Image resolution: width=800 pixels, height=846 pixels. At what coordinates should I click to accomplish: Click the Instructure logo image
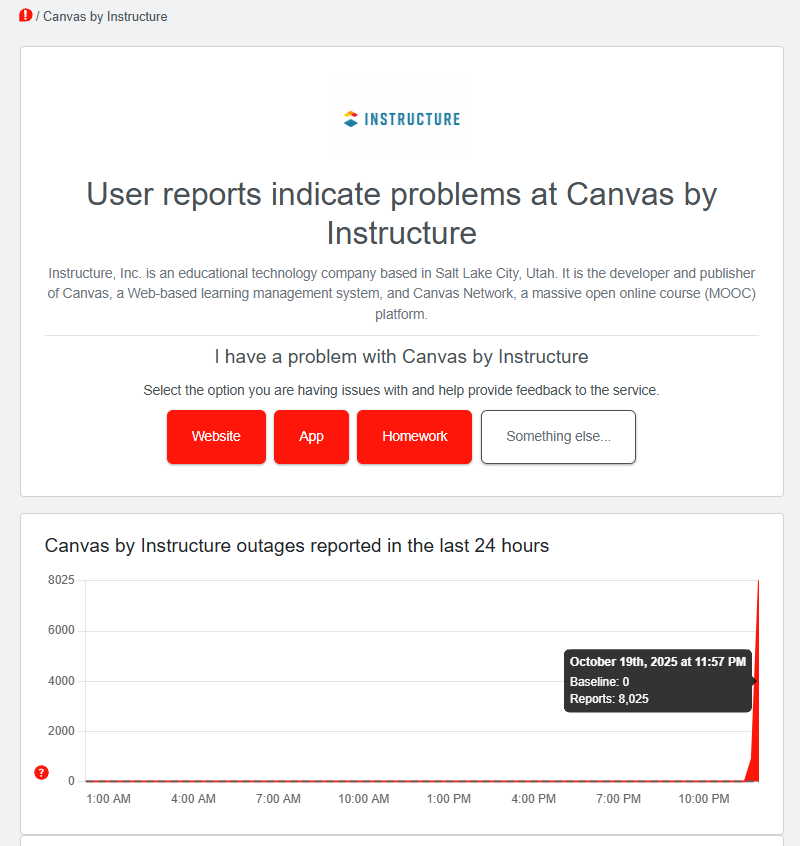(x=402, y=119)
